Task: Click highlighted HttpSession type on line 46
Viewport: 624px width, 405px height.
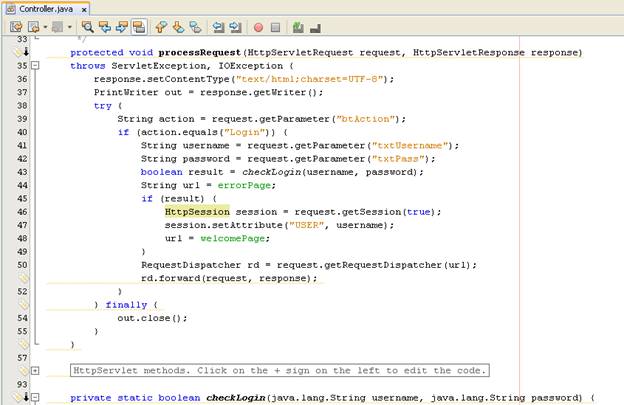Action: pos(197,212)
